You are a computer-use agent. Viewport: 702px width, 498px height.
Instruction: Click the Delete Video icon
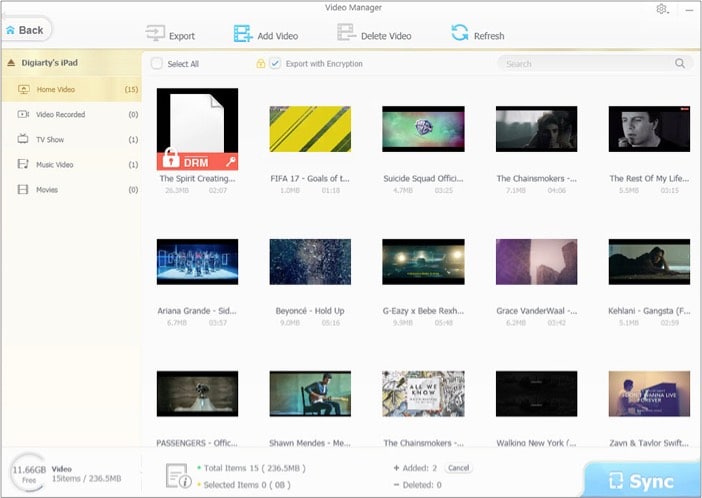(347, 34)
